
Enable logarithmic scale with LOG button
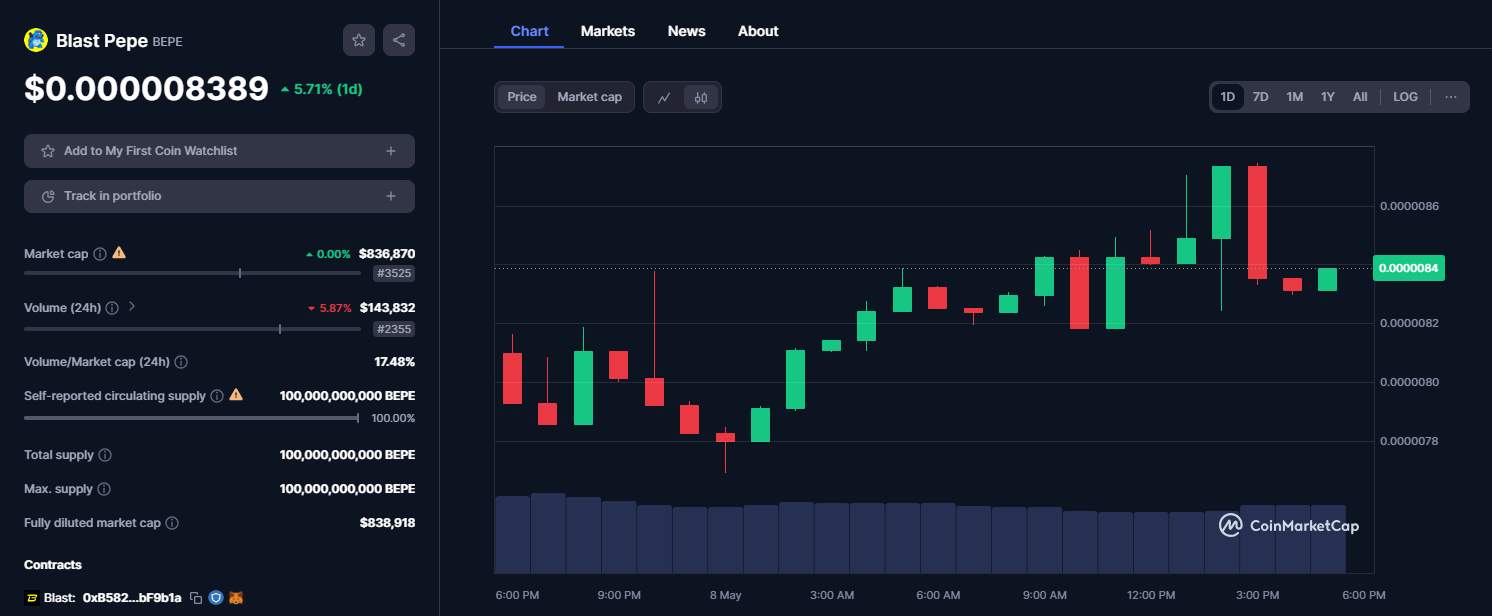(1405, 96)
